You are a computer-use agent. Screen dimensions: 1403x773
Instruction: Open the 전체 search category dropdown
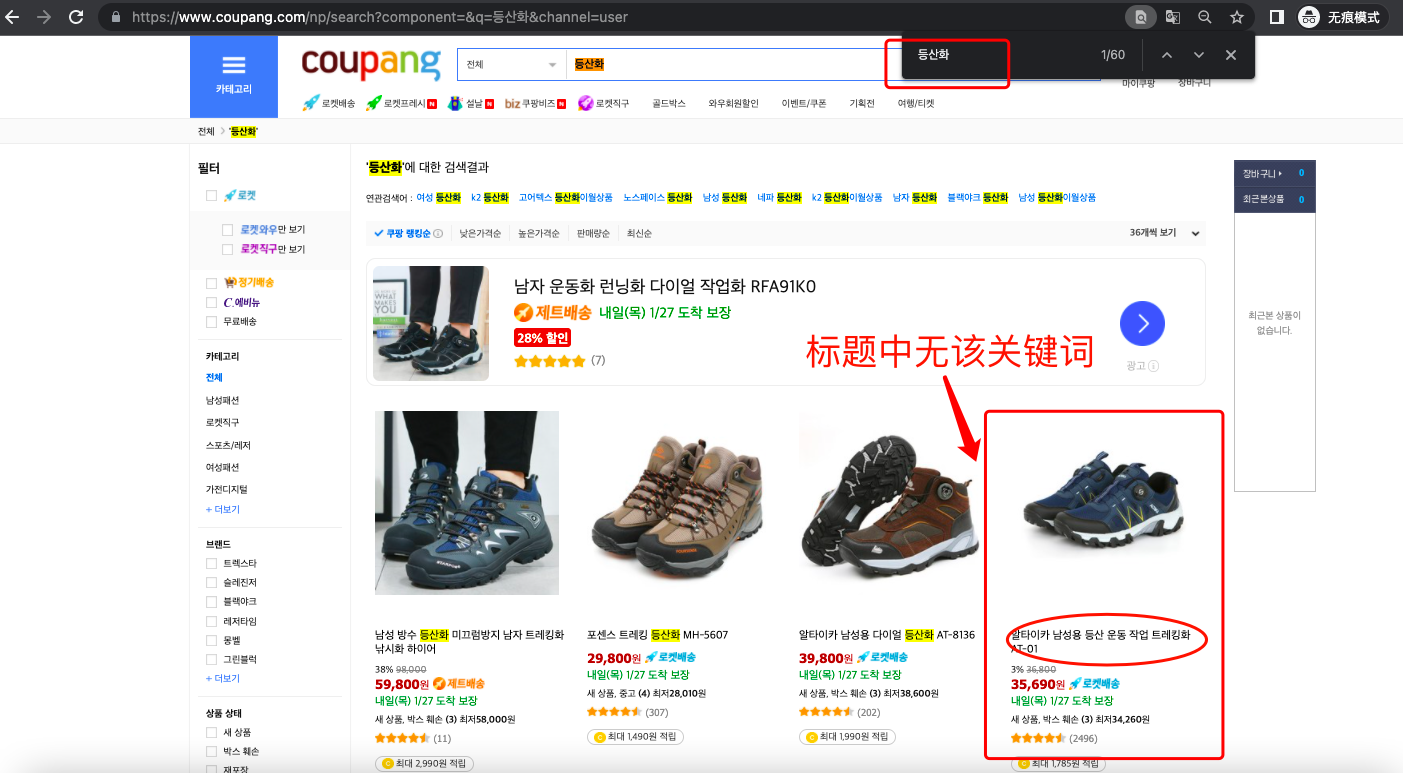(x=511, y=65)
